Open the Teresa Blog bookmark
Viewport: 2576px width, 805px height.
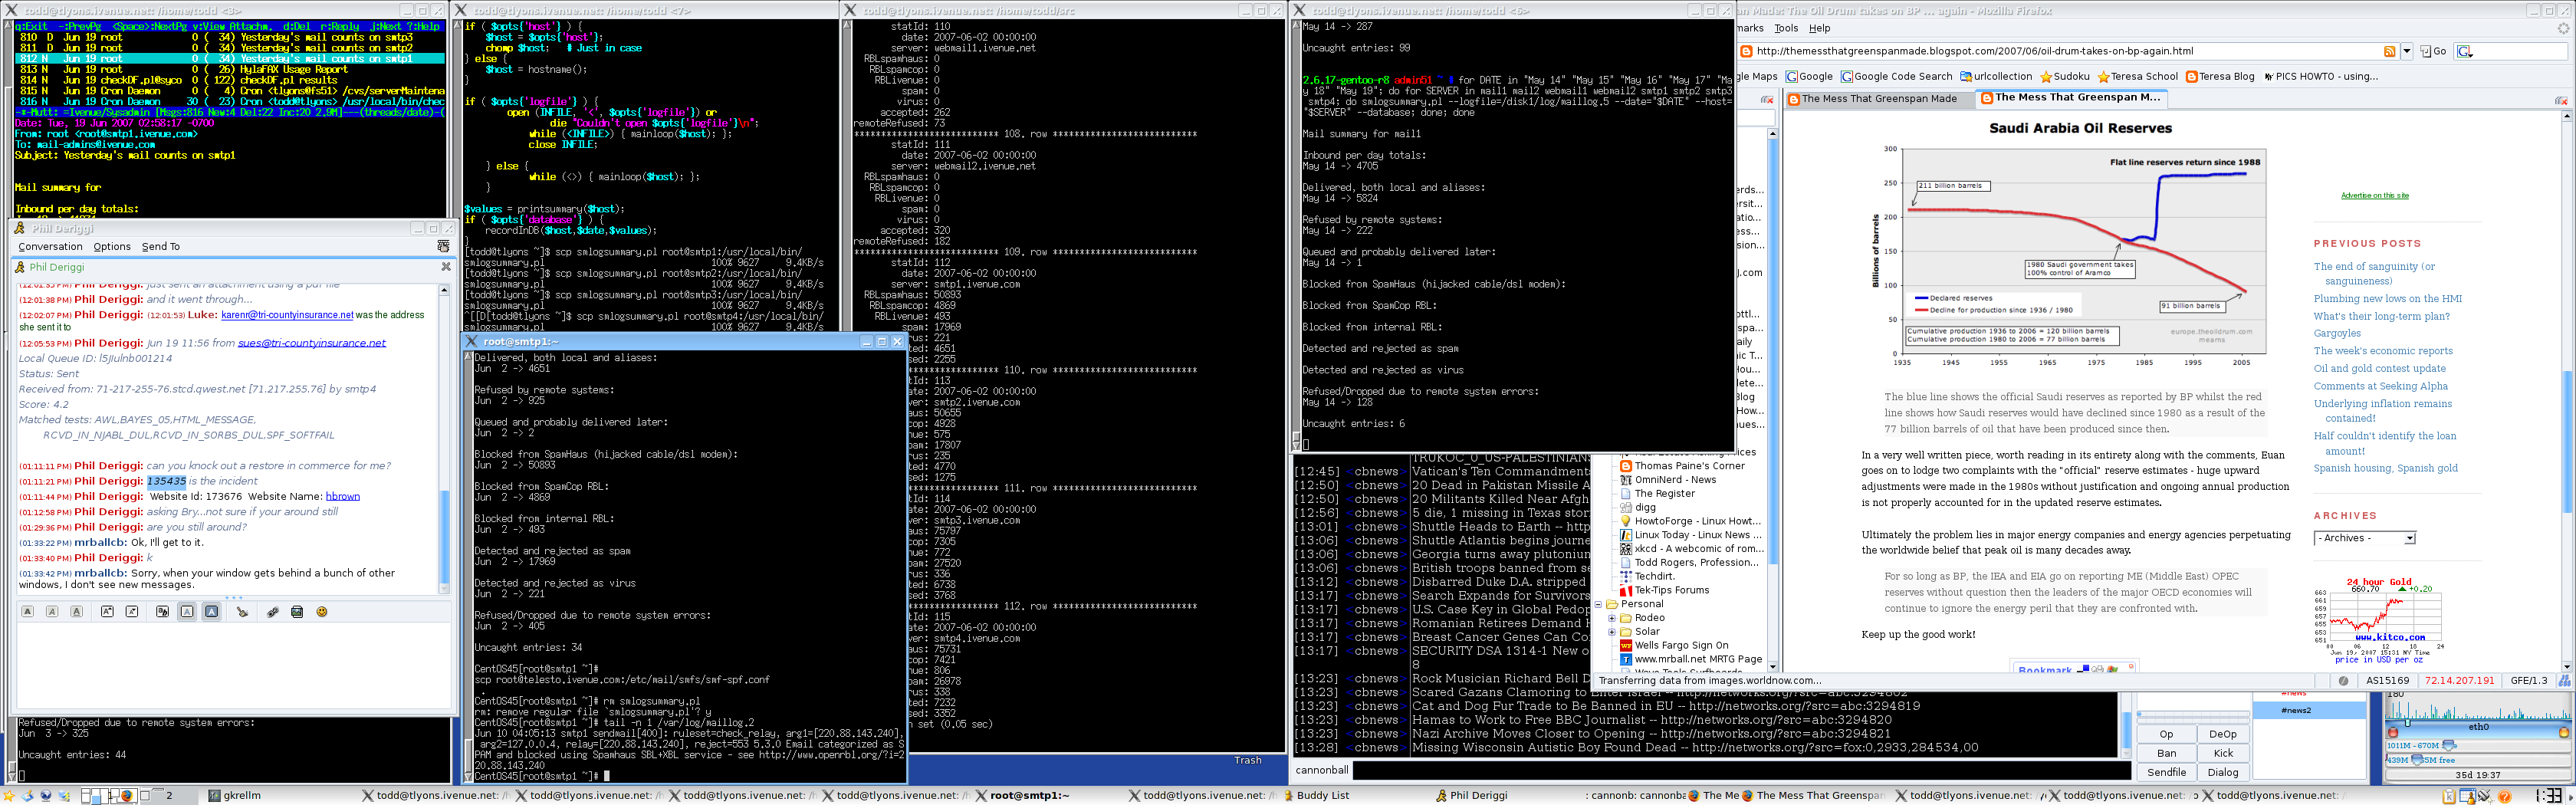(x=2220, y=76)
